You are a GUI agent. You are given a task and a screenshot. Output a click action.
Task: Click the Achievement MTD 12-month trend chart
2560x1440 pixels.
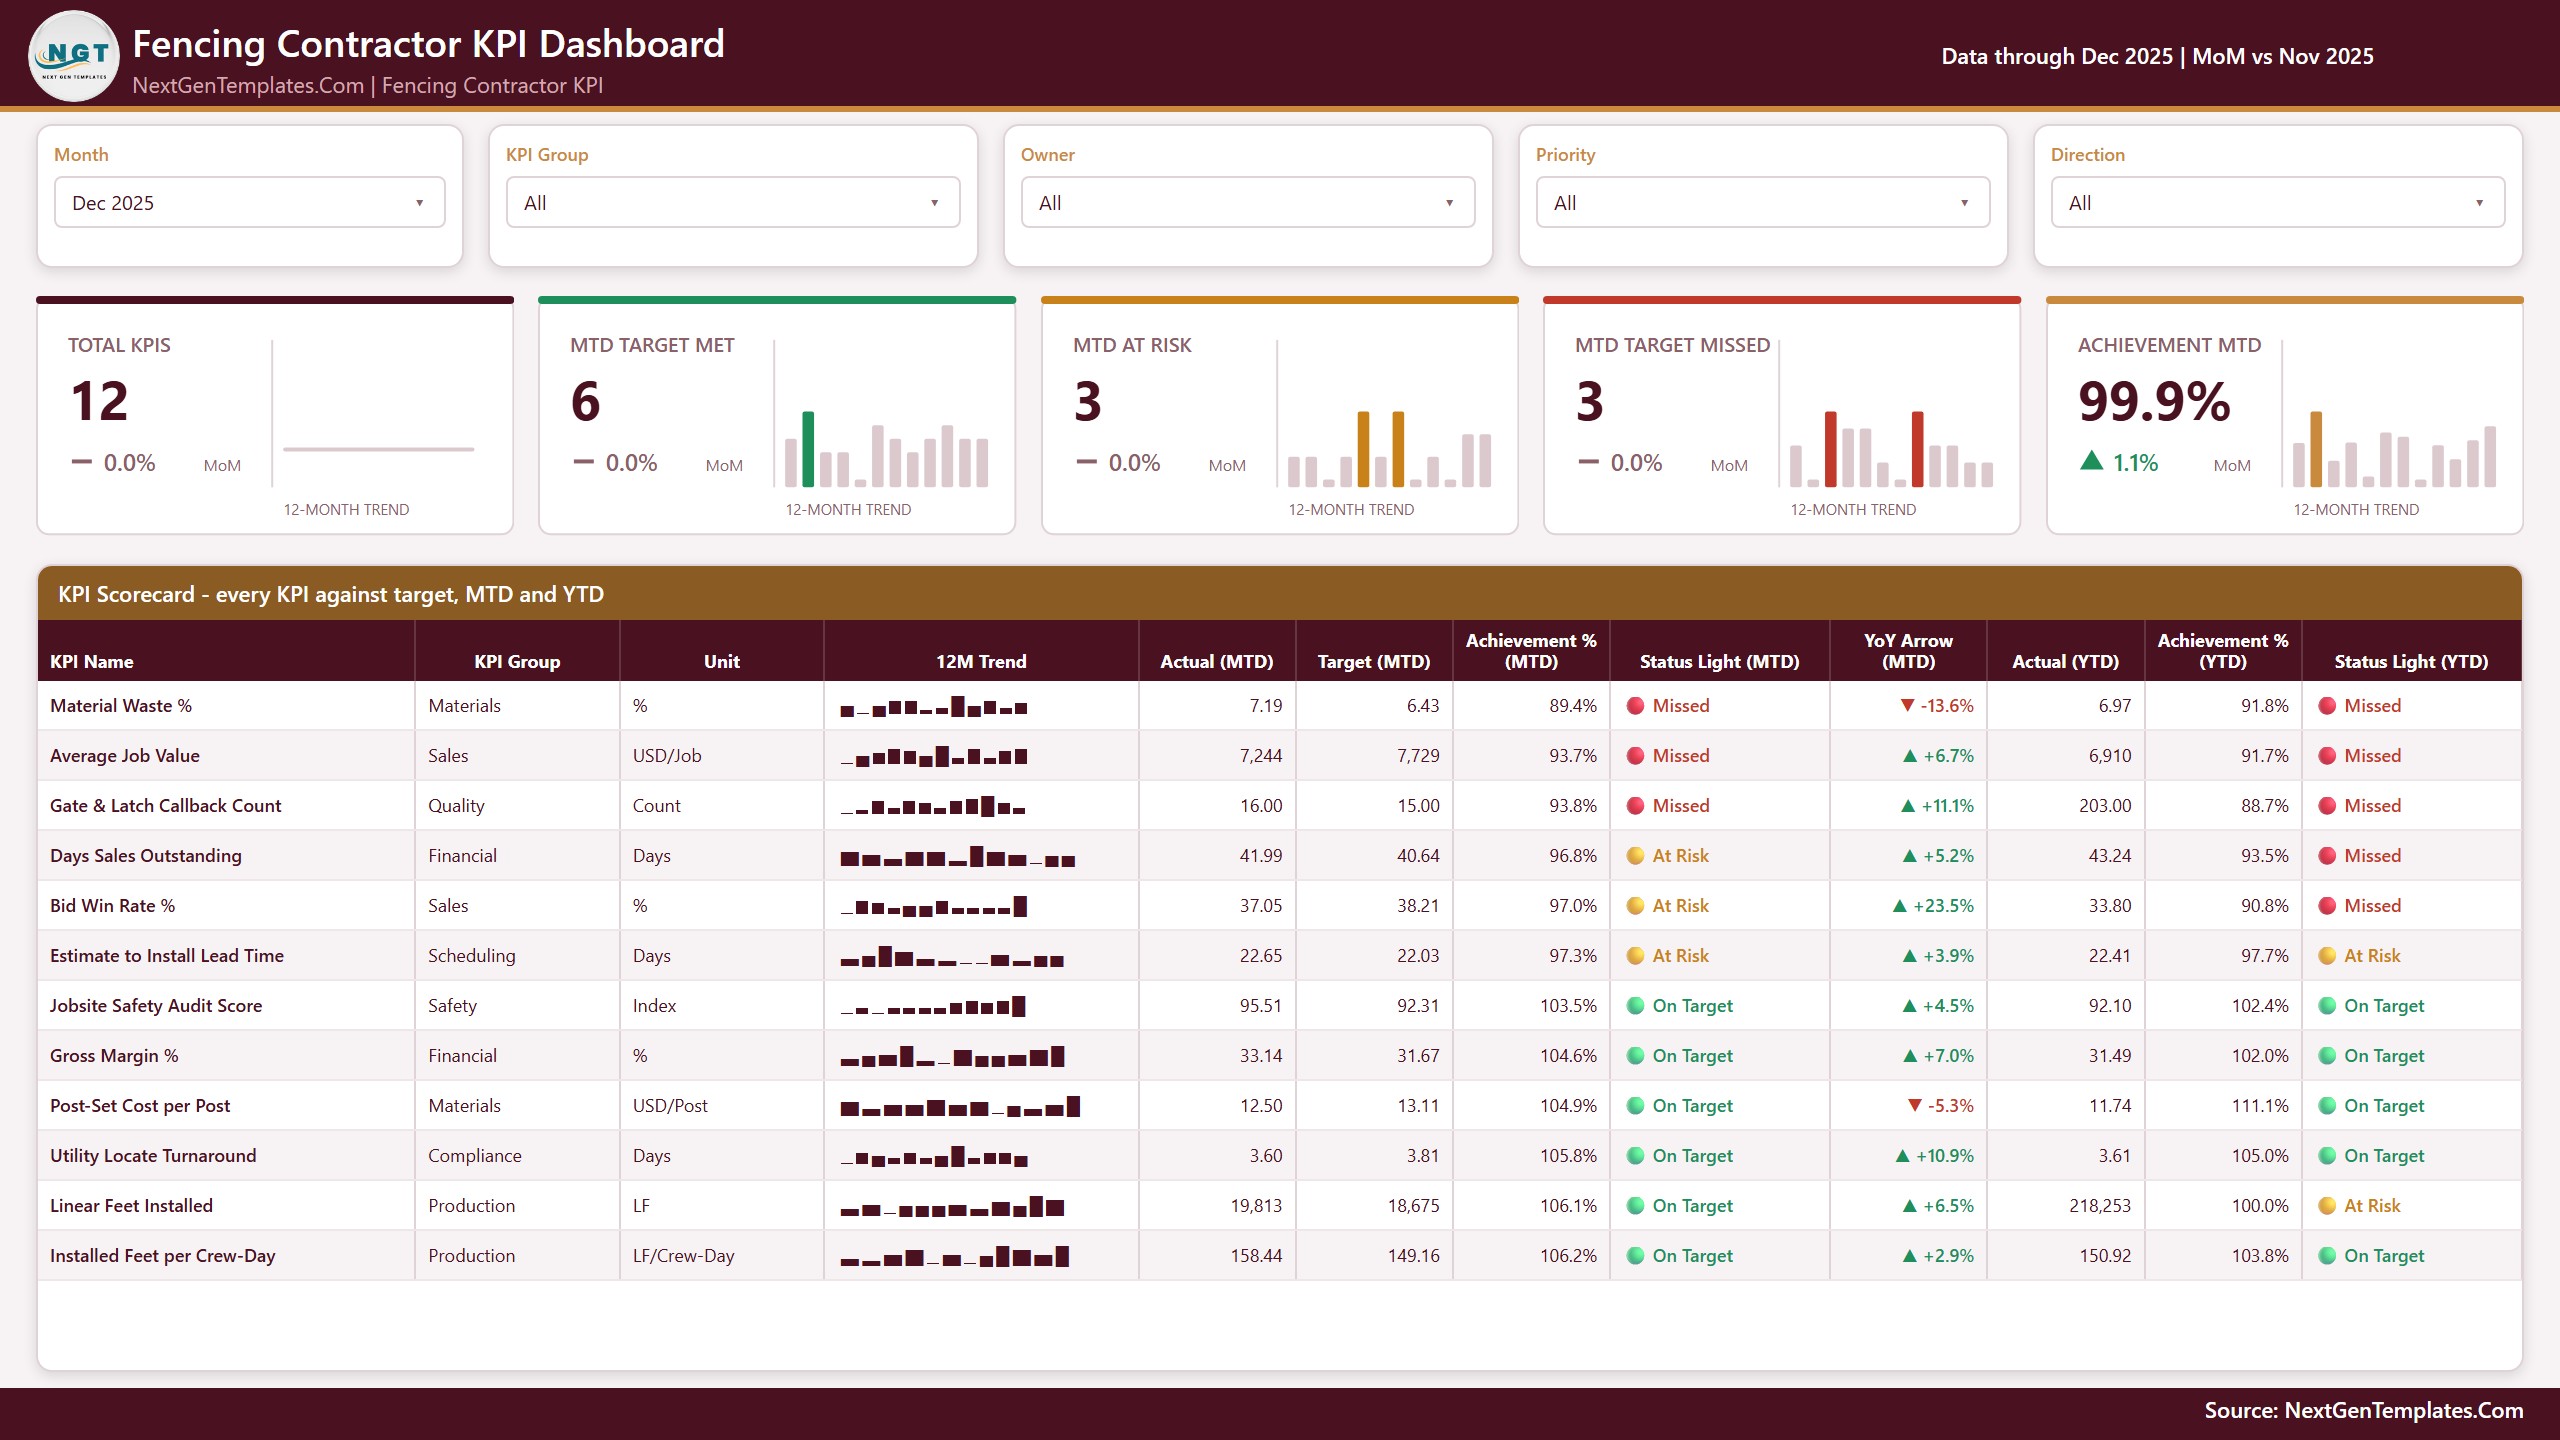2394,449
